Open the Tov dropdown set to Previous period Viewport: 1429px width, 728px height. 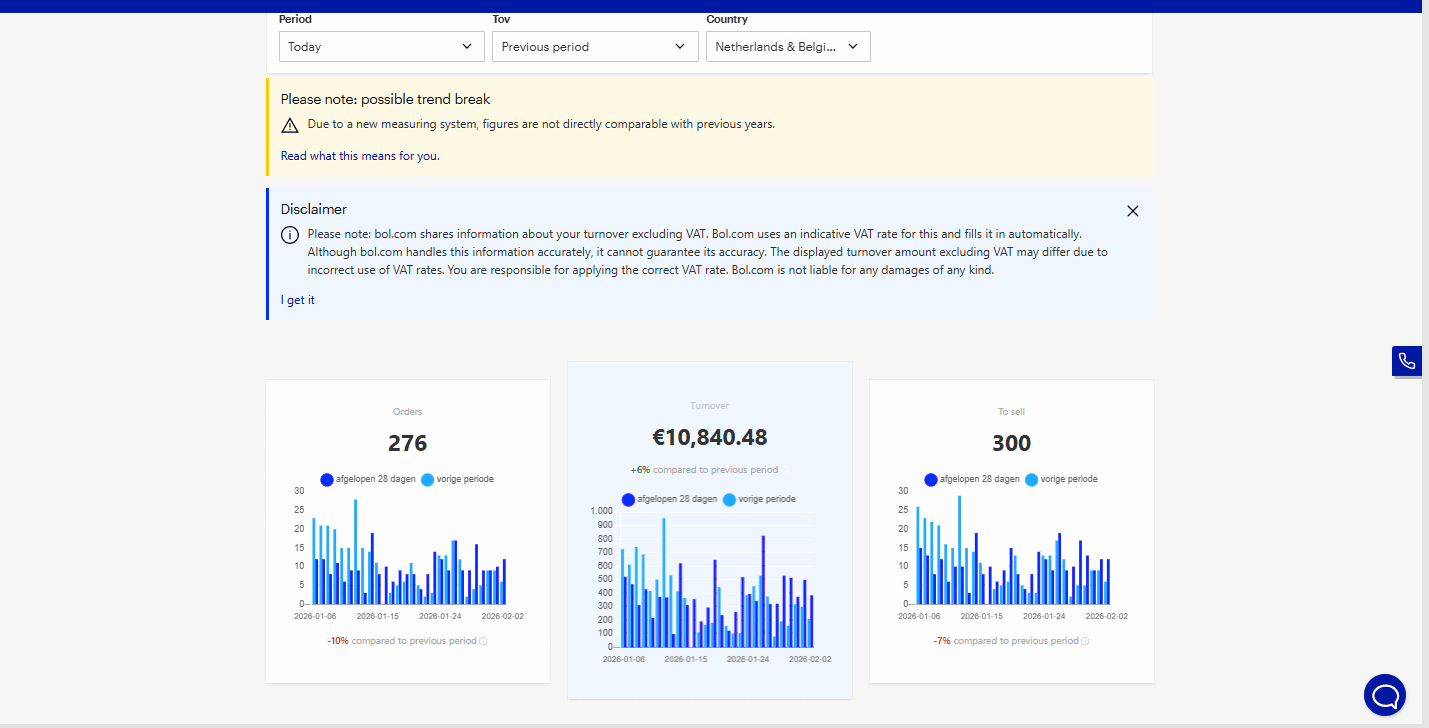595,46
